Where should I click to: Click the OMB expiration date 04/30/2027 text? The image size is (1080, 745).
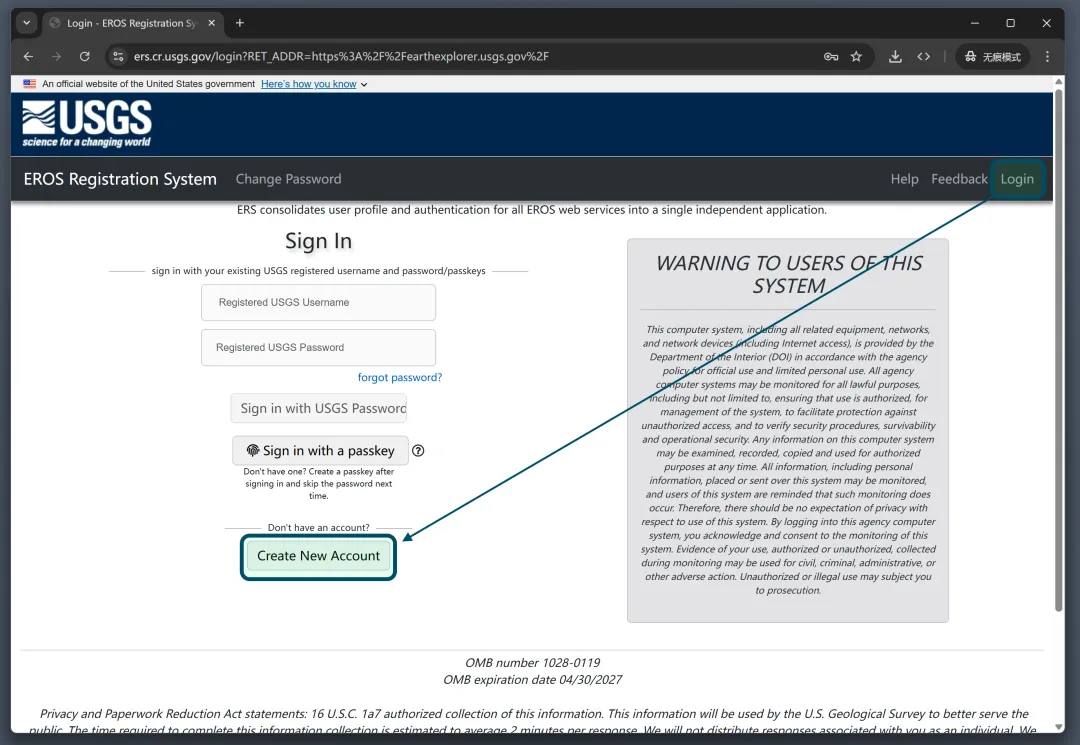(532, 680)
